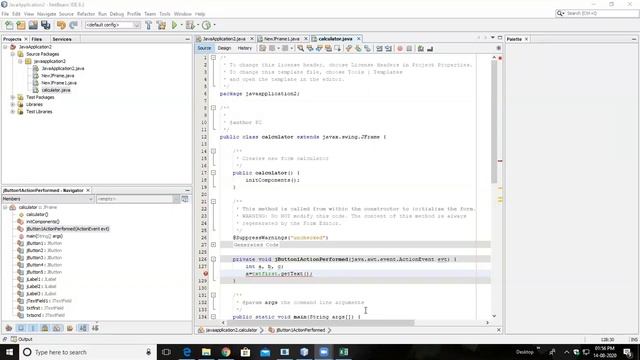Click the Uncomment editor toolbar icon
Image resolution: width=640 pixels, height=360 pixels.
tap(430, 48)
